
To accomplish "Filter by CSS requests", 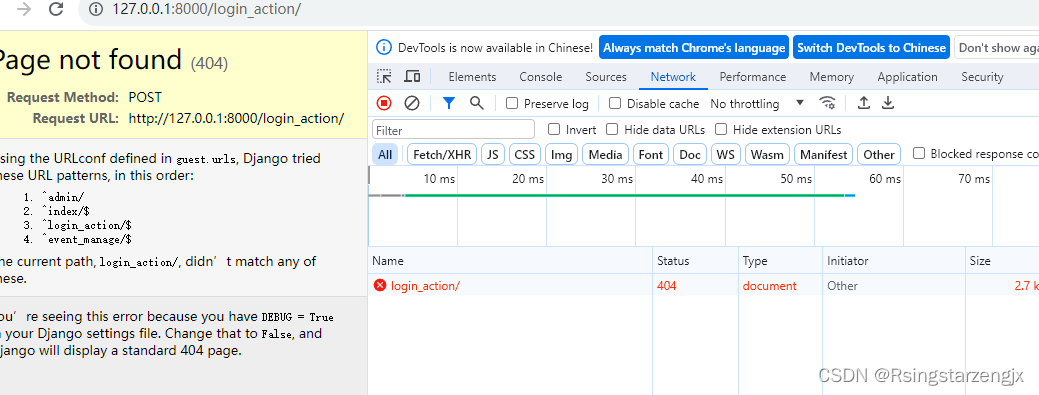I will (x=525, y=154).
